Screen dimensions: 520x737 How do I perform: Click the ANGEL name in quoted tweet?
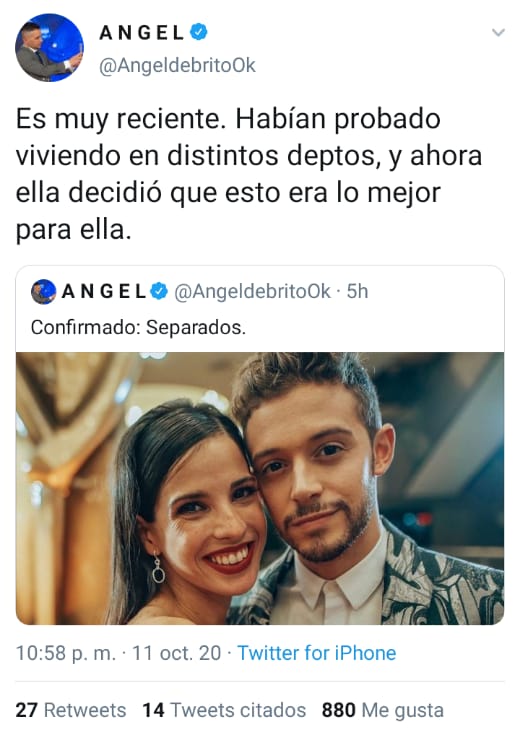tap(104, 291)
